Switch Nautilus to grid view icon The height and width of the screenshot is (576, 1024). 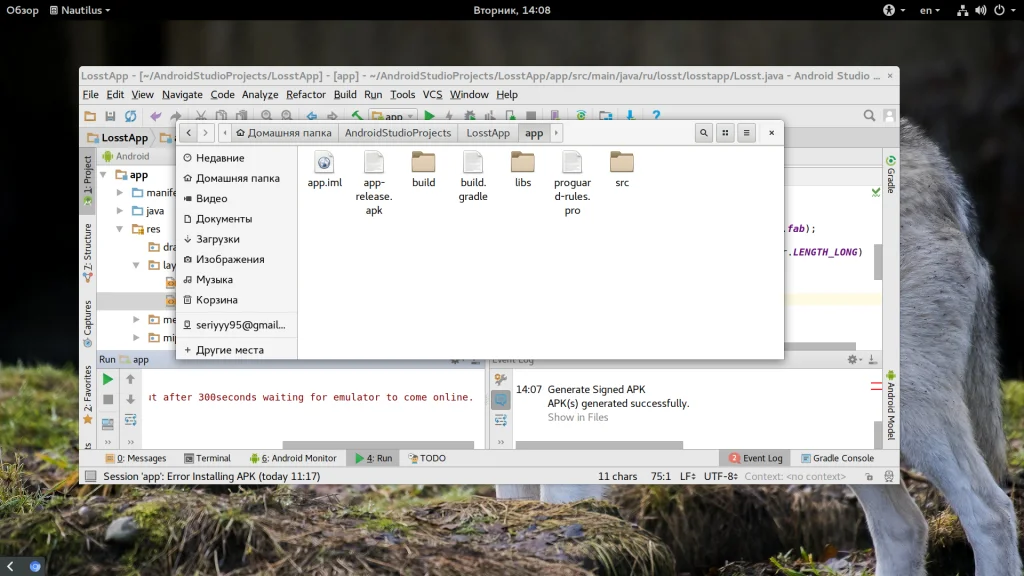(725, 133)
